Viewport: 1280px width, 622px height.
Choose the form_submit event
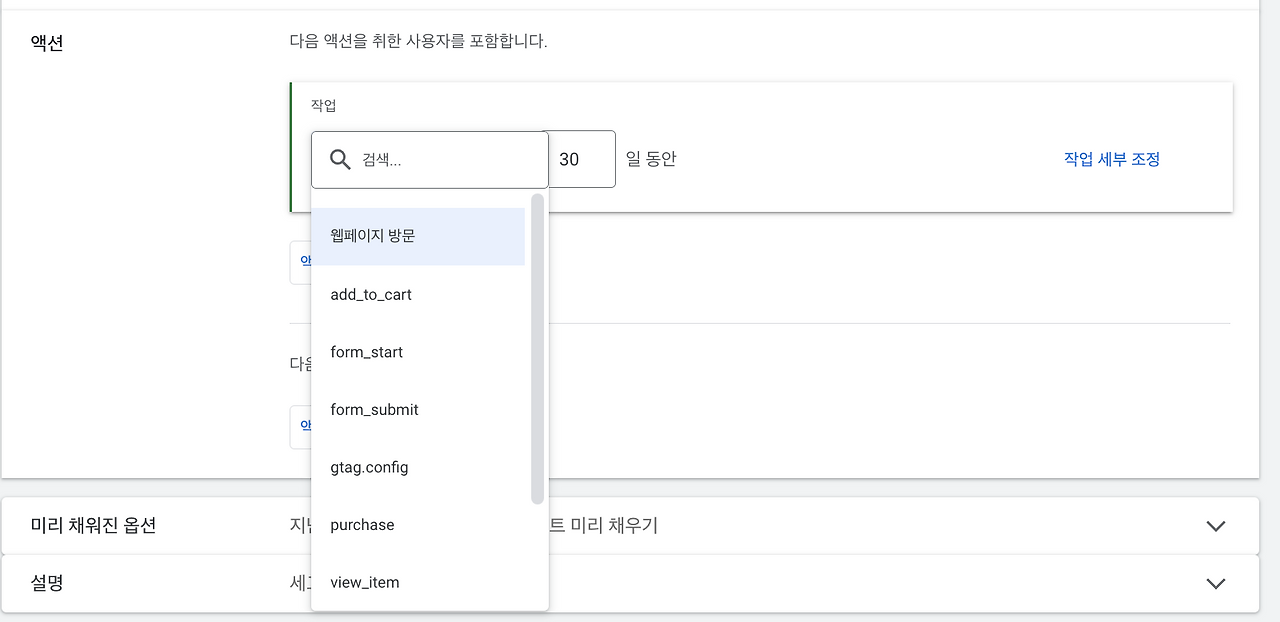click(x=374, y=409)
